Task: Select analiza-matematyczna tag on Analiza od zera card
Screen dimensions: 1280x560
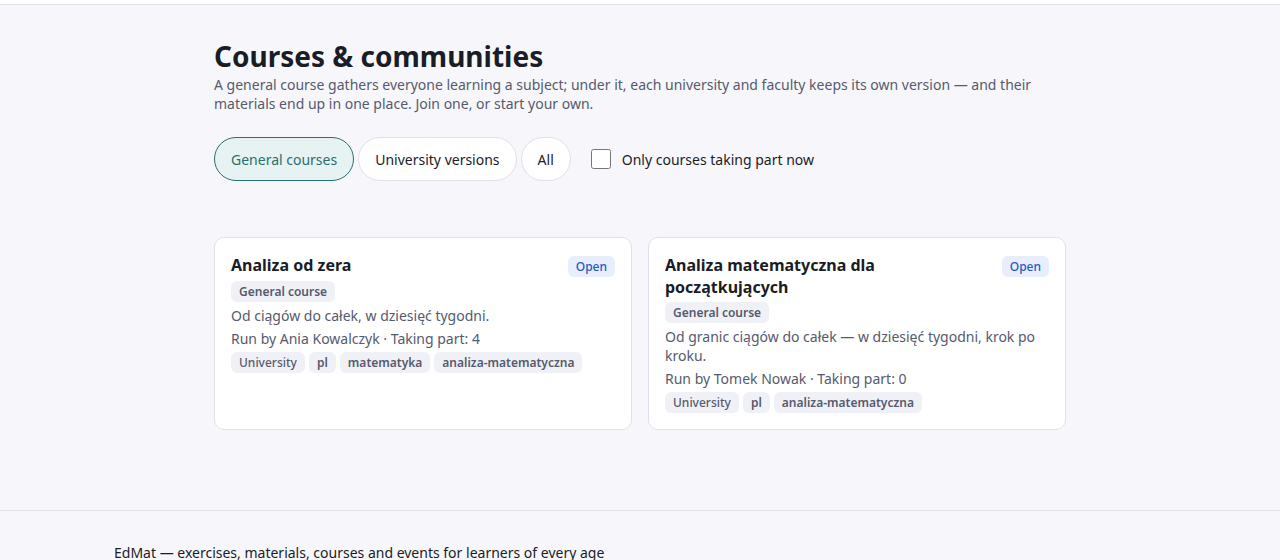Action: [x=508, y=363]
